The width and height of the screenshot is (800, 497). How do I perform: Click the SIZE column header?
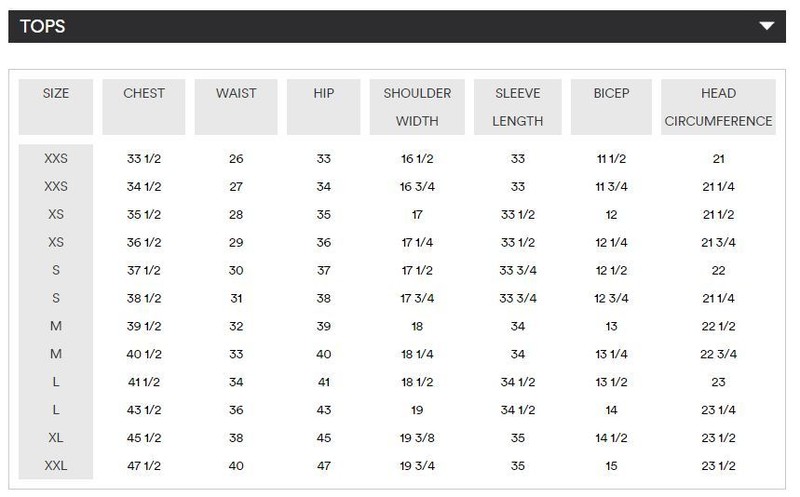tap(56, 94)
